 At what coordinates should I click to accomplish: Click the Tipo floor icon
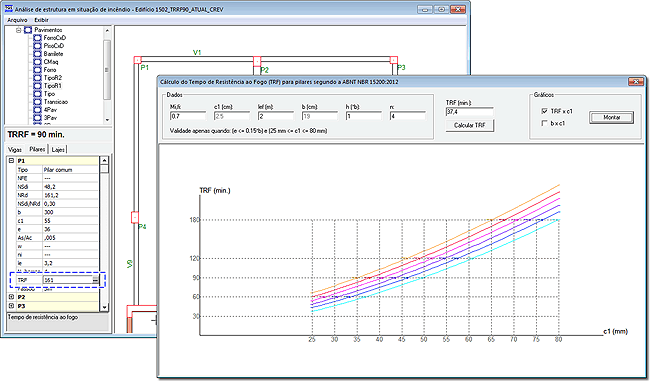pos(37,94)
